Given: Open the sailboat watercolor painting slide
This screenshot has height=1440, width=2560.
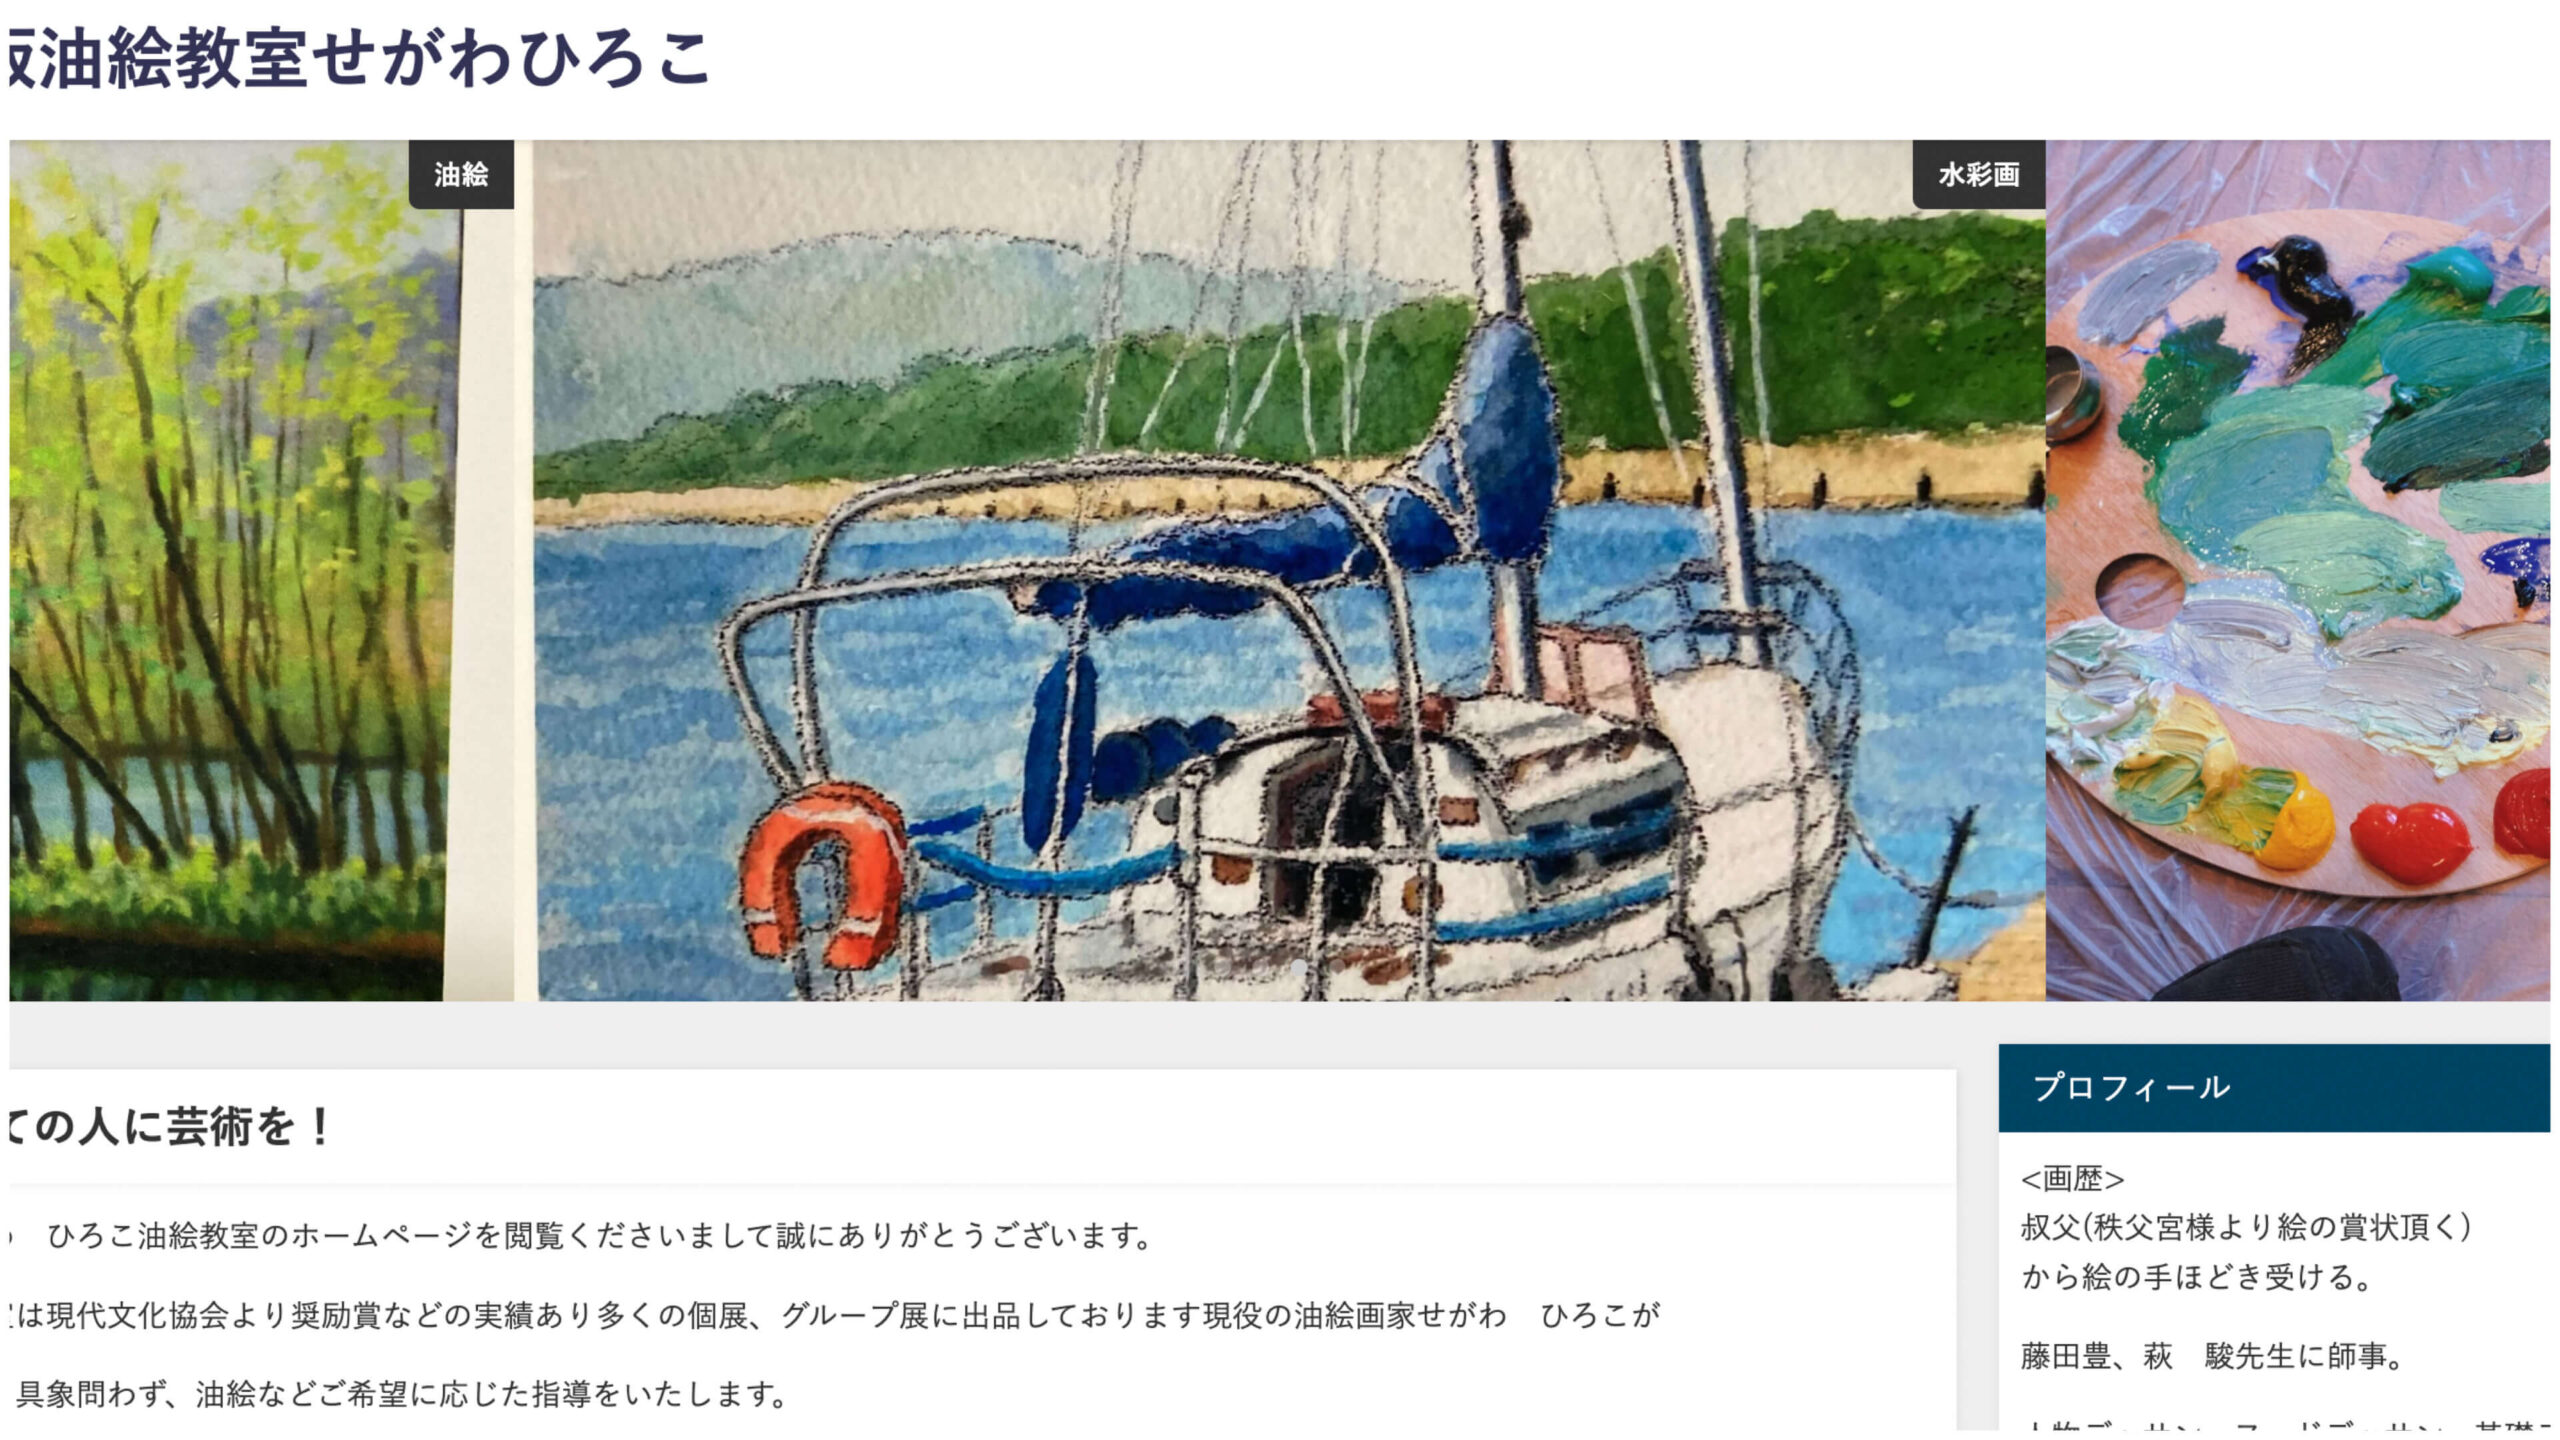Looking at the screenshot, I should [x=1289, y=570].
